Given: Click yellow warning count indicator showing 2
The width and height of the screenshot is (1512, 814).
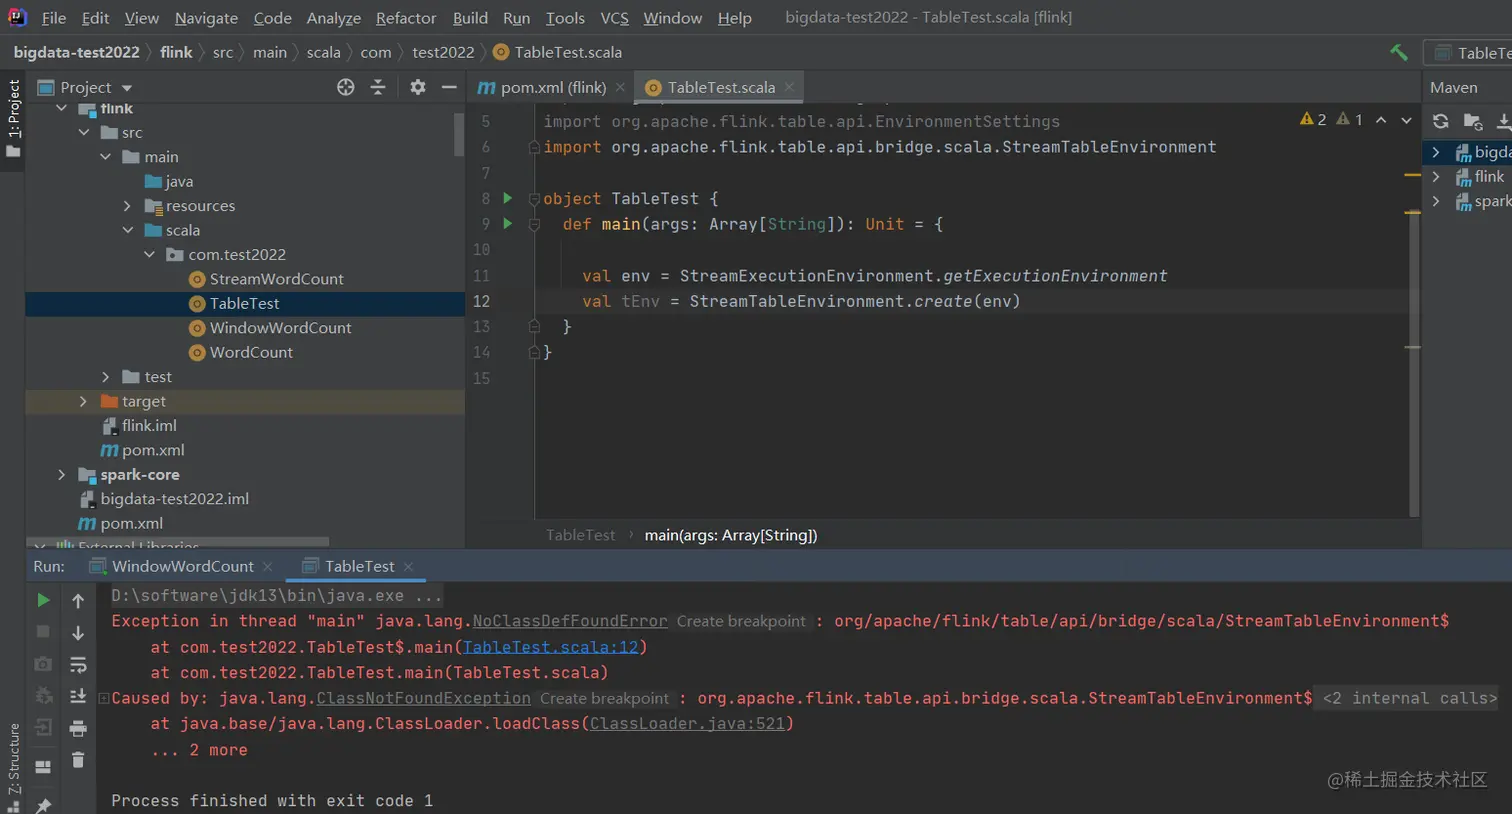Looking at the screenshot, I should point(1312,119).
